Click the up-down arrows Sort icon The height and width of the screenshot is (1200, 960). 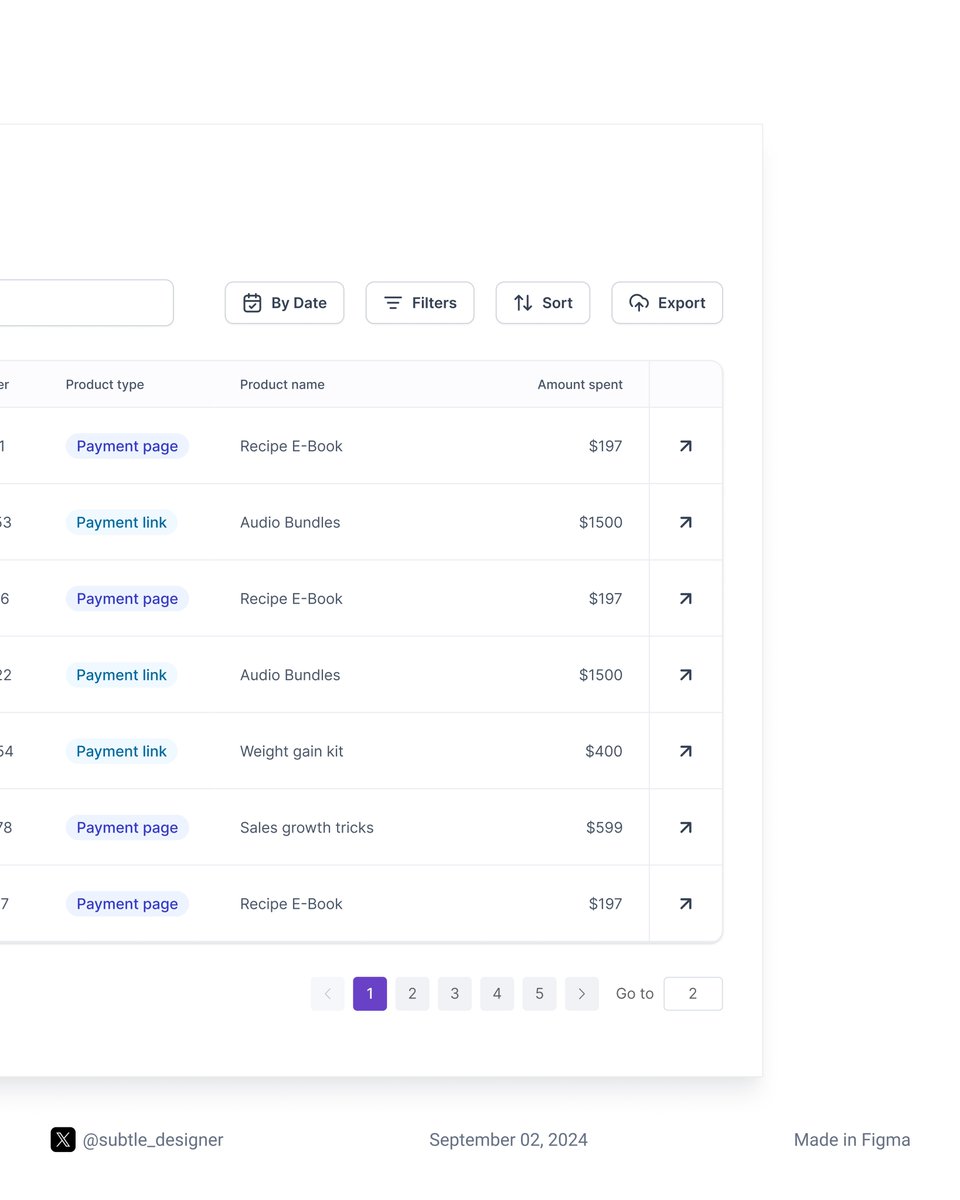click(523, 303)
